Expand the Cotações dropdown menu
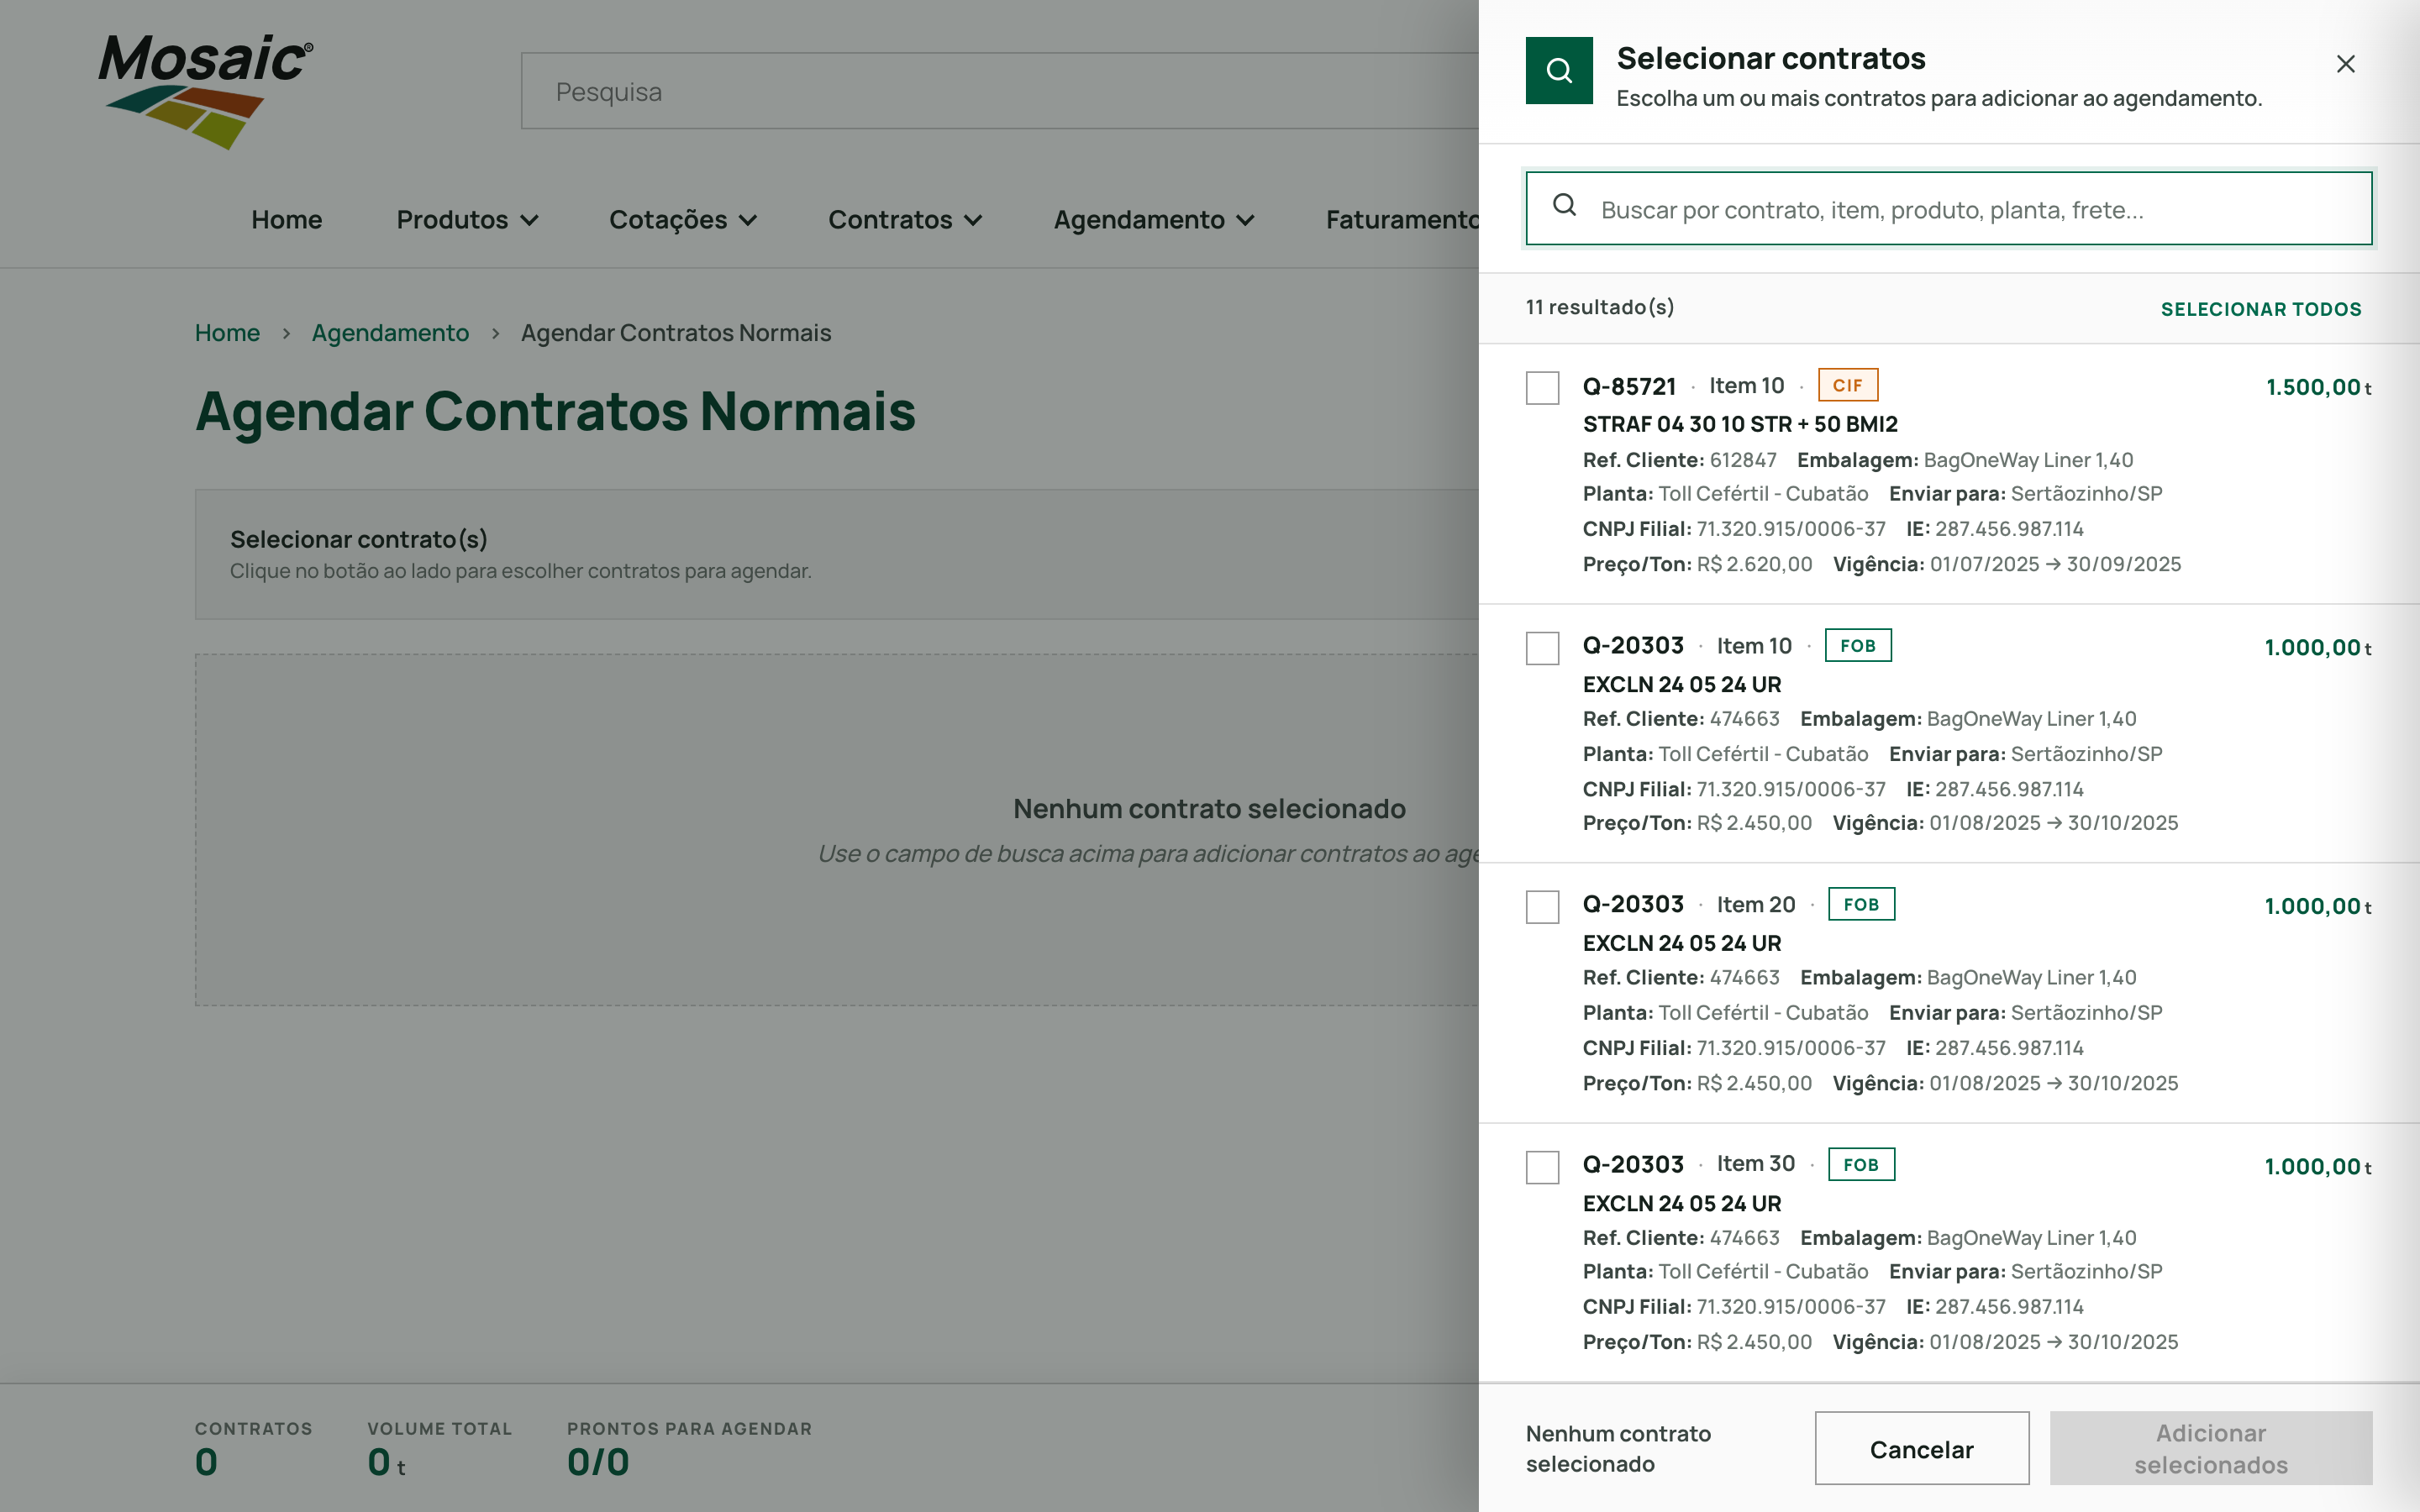This screenshot has width=2420, height=1512. [683, 219]
